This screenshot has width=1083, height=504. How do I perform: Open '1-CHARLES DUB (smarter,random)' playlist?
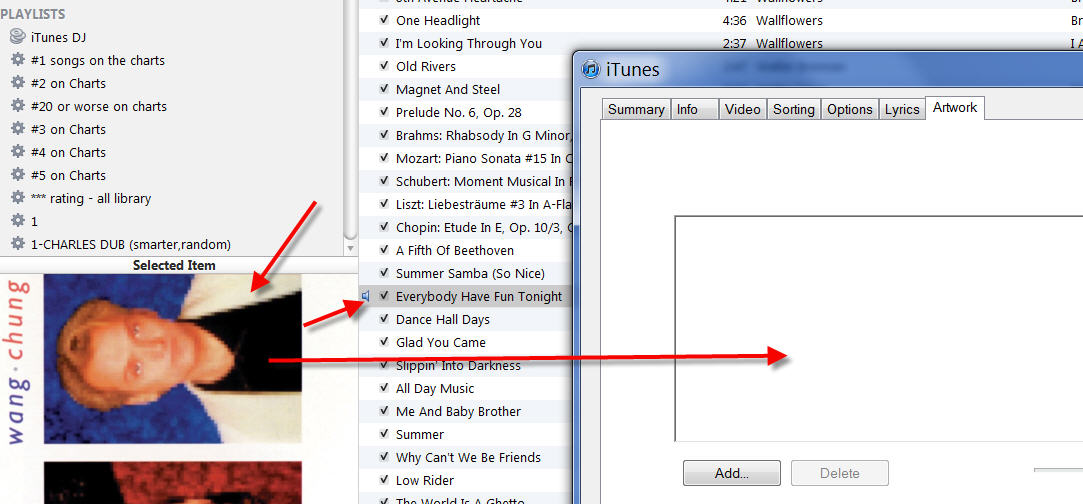click(131, 244)
